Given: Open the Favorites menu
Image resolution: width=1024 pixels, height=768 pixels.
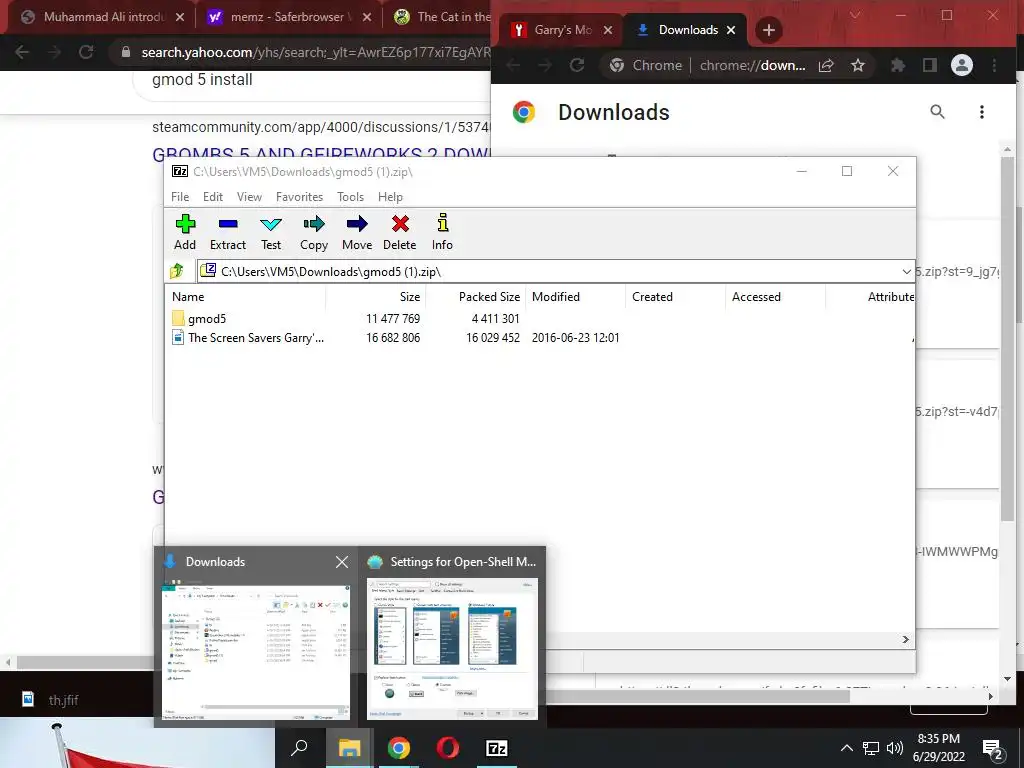Looking at the screenshot, I should pyautogui.click(x=299, y=197).
